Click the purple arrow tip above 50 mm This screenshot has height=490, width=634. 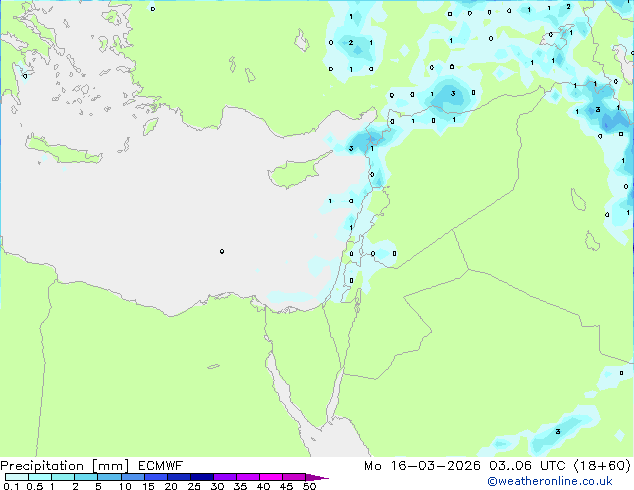click(x=317, y=477)
